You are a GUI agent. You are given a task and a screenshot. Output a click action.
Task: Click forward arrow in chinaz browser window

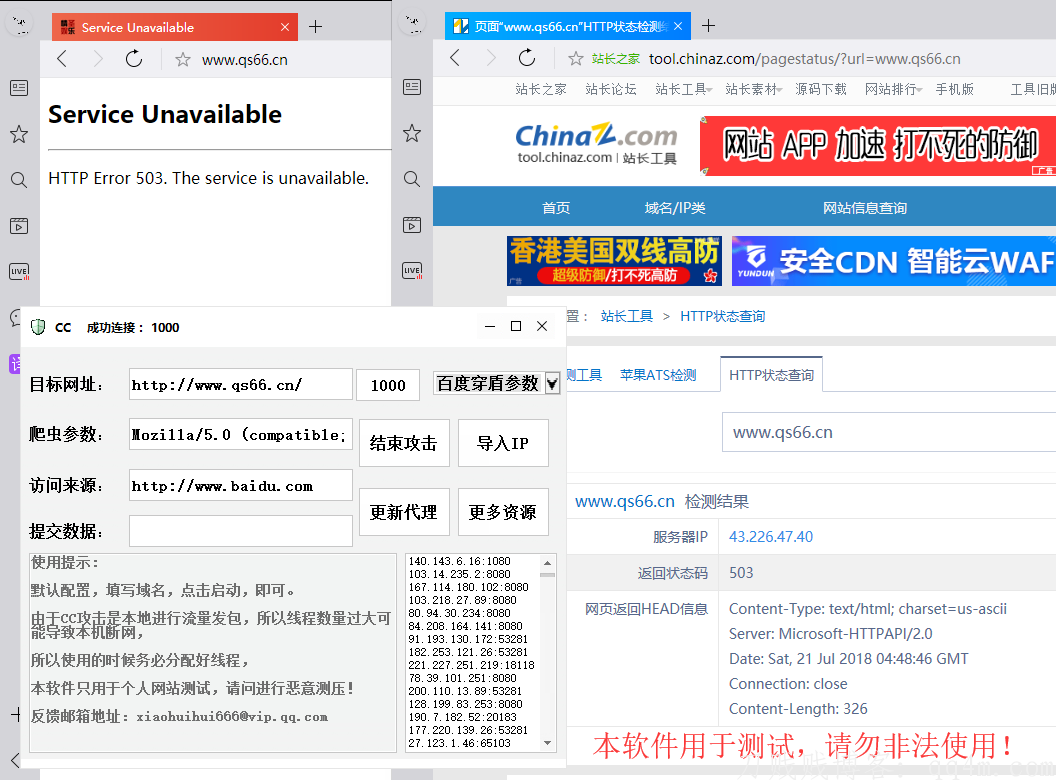click(x=491, y=58)
